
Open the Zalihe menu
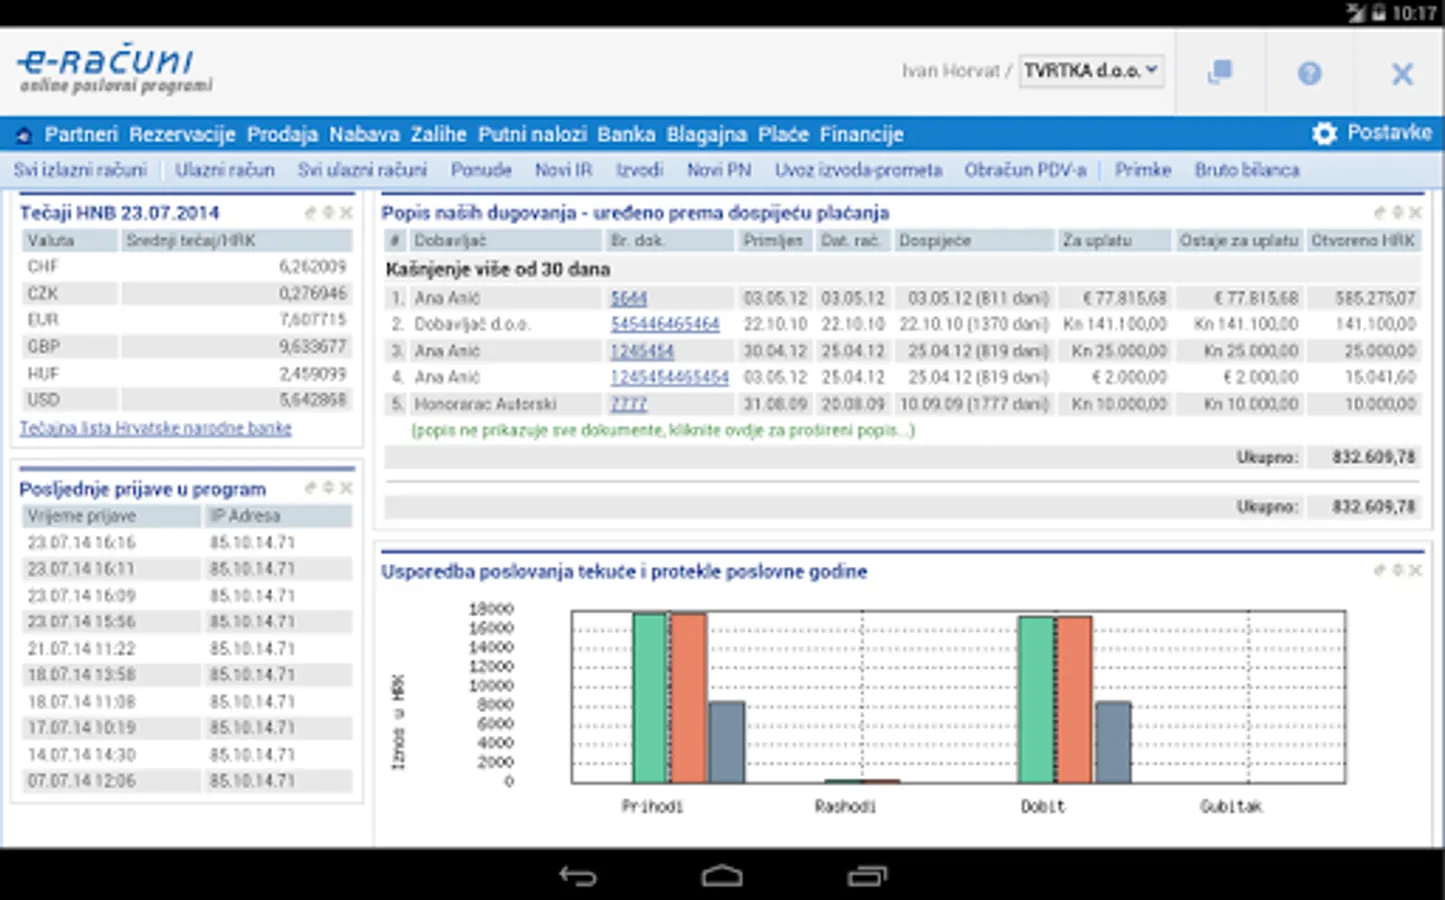click(x=438, y=134)
